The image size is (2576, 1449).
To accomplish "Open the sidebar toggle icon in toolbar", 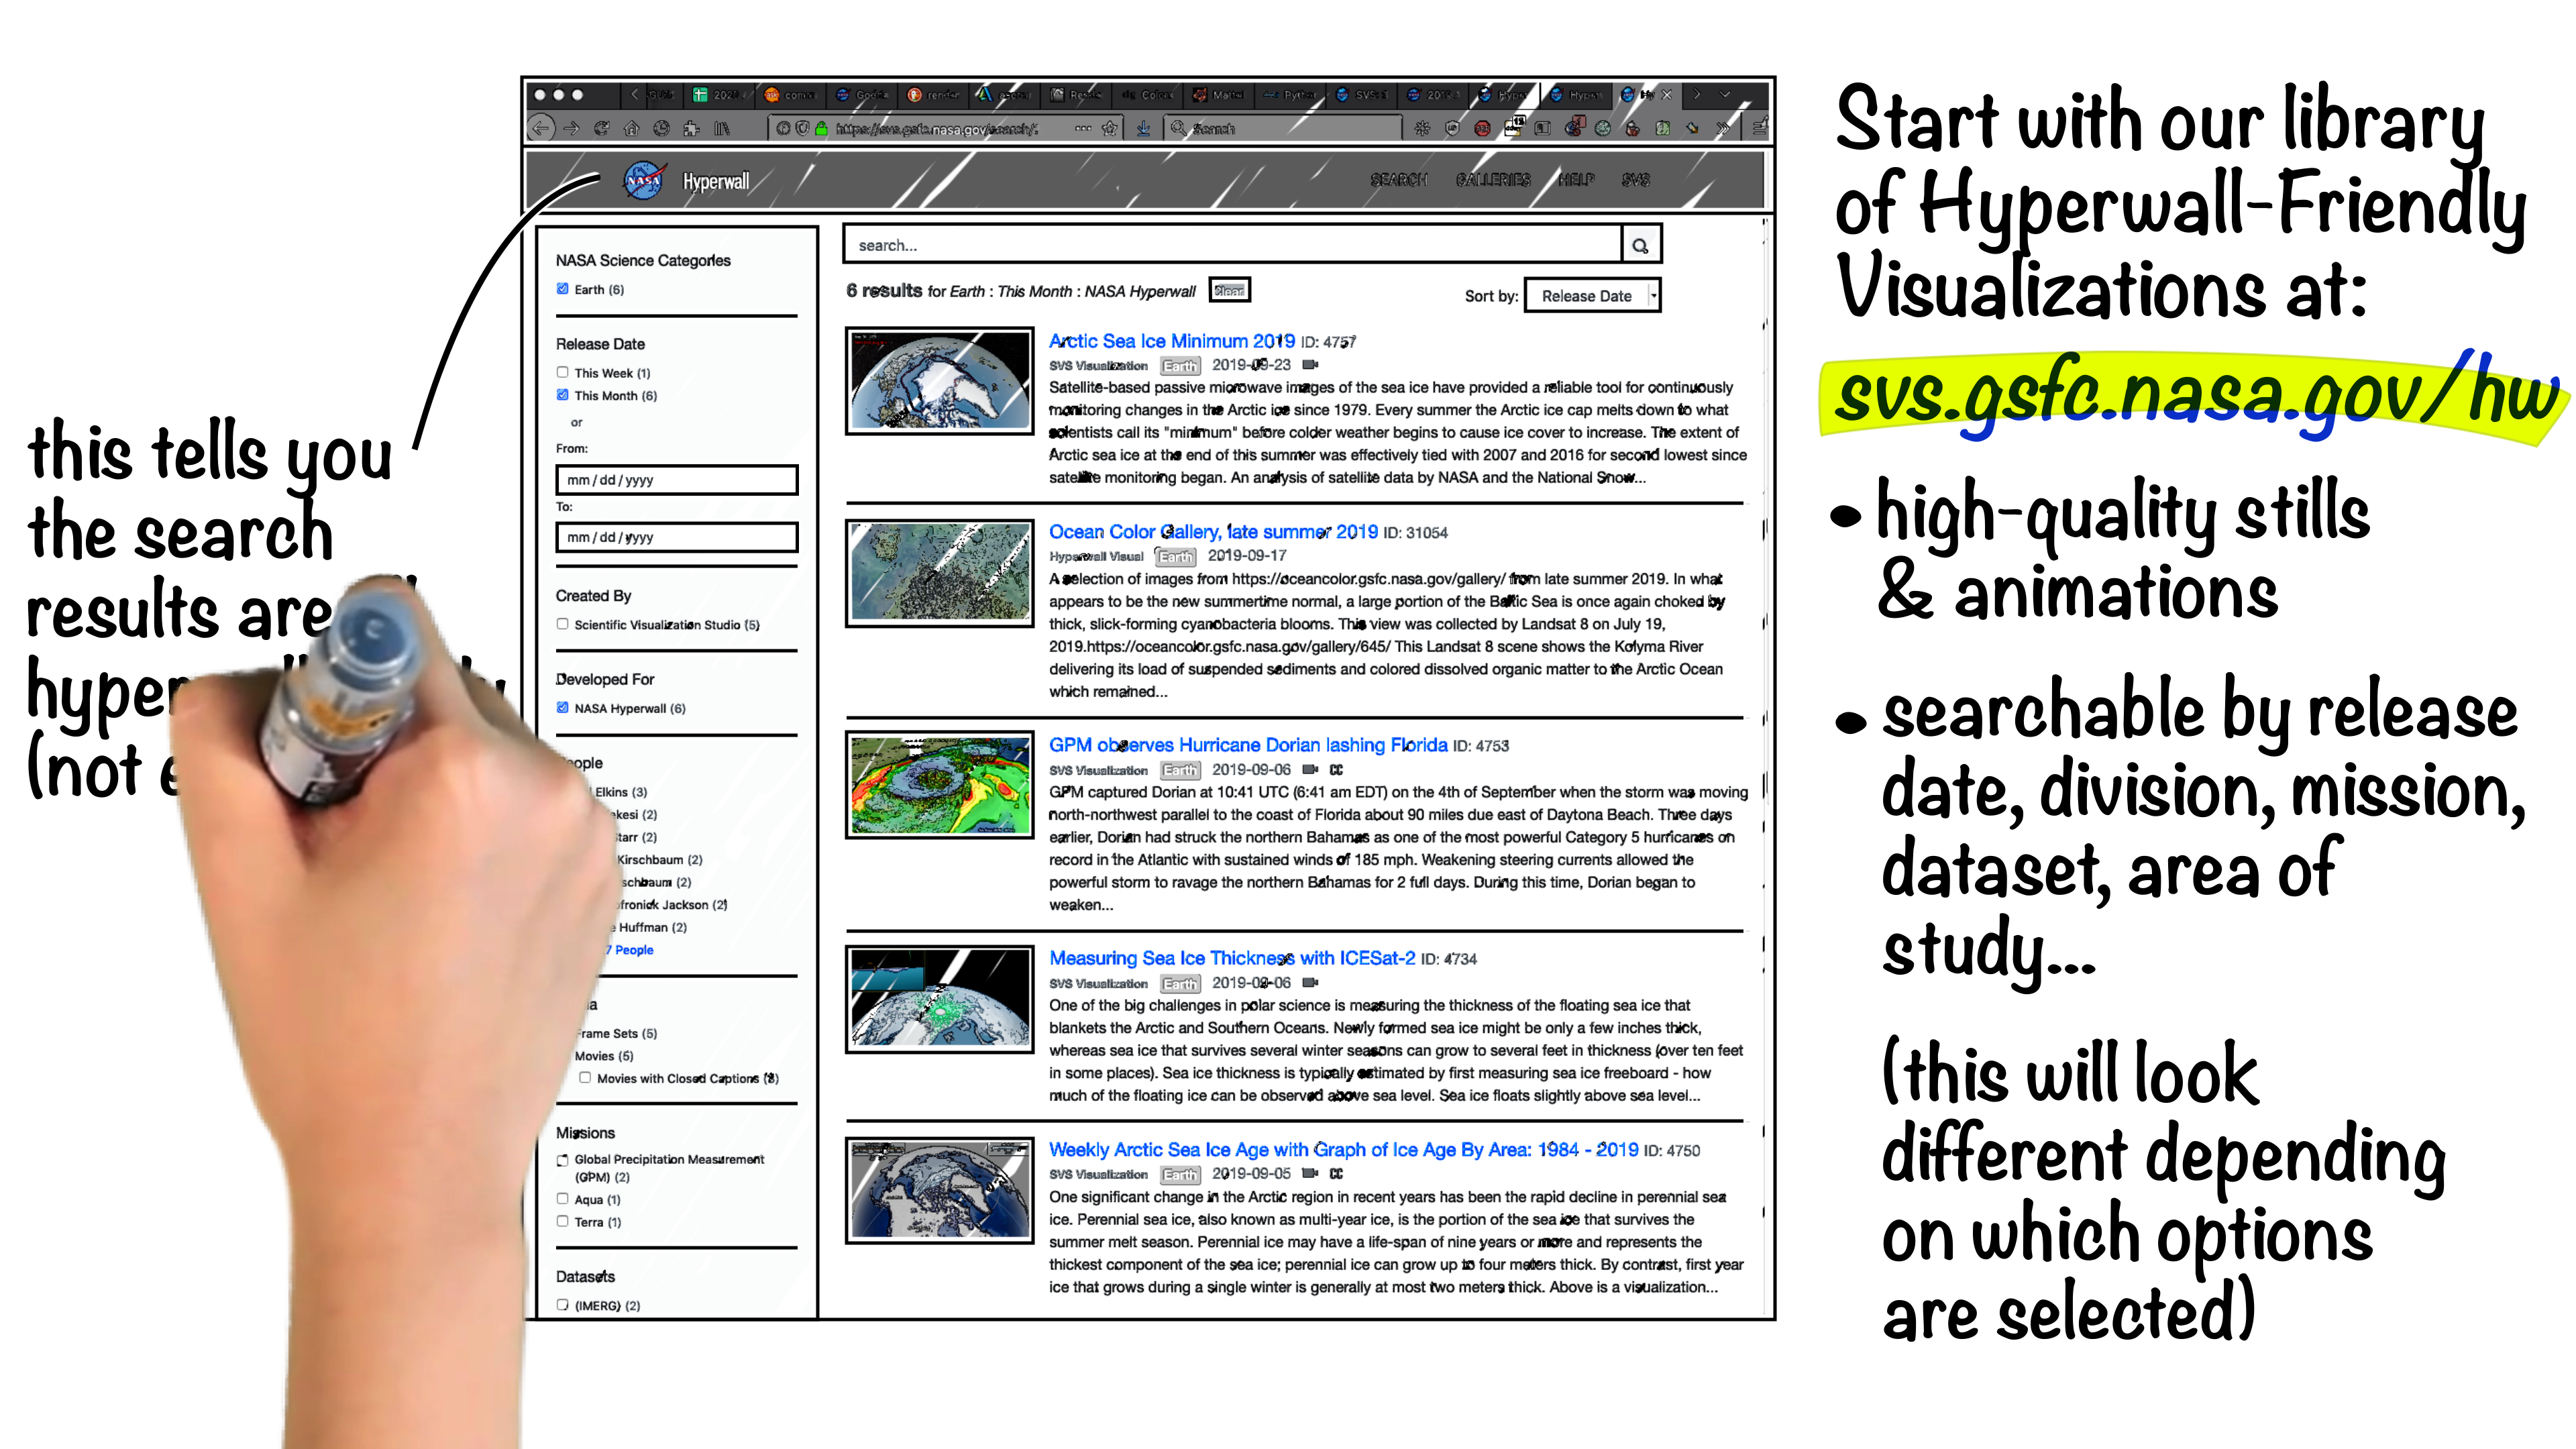I will 1543,128.
